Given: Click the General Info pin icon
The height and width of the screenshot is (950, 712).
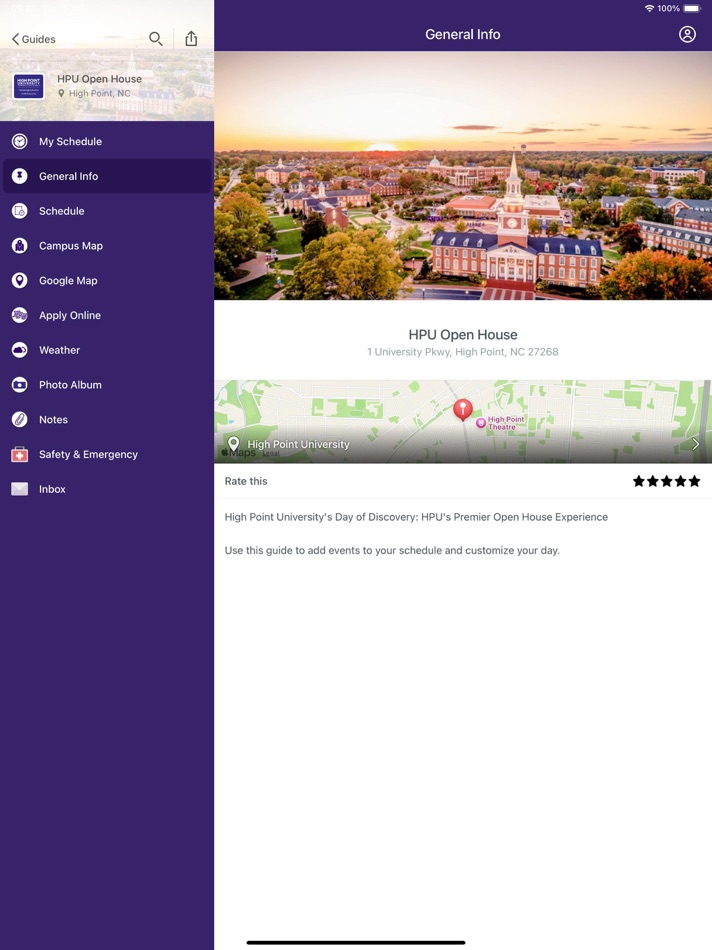Looking at the screenshot, I should pyautogui.click(x=20, y=176).
